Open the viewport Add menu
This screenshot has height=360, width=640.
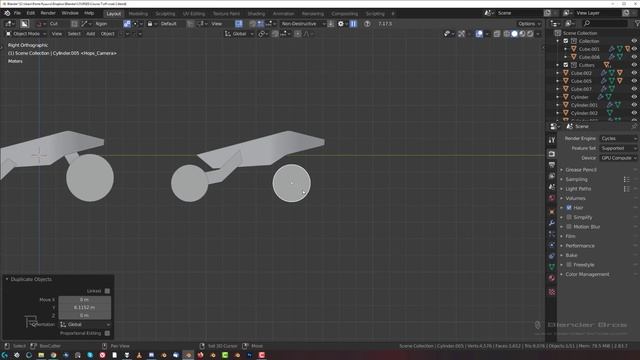[x=90, y=34]
